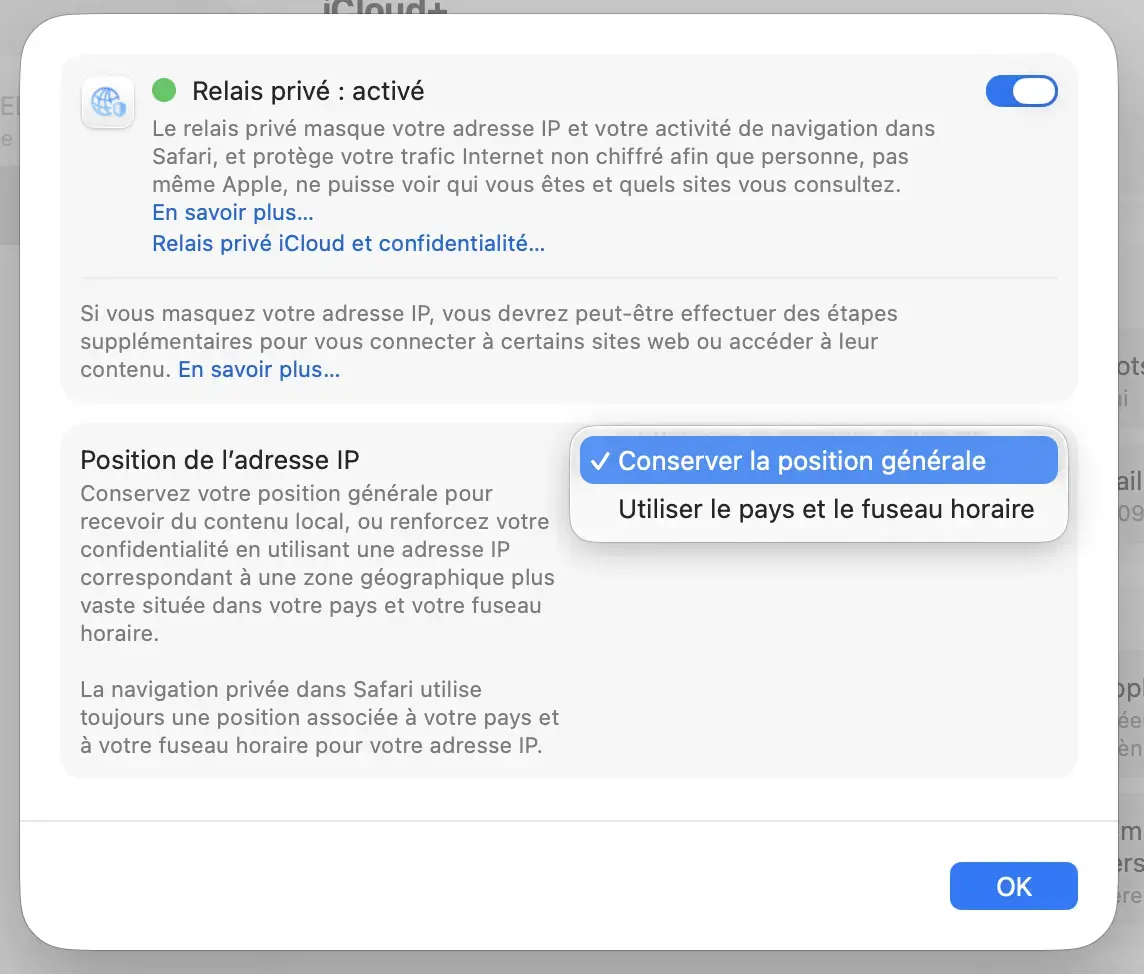
Task: Select "Conserver la position générale" option
Action: click(819, 460)
